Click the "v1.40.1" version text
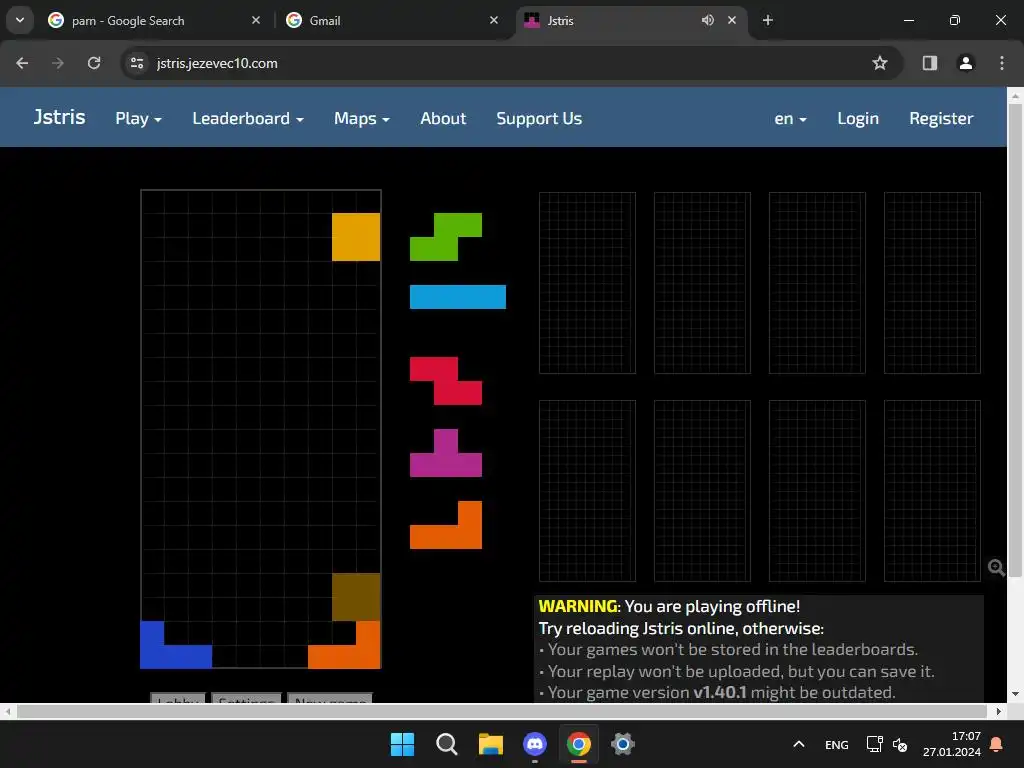Image resolution: width=1024 pixels, height=768 pixels. pyautogui.click(x=720, y=692)
